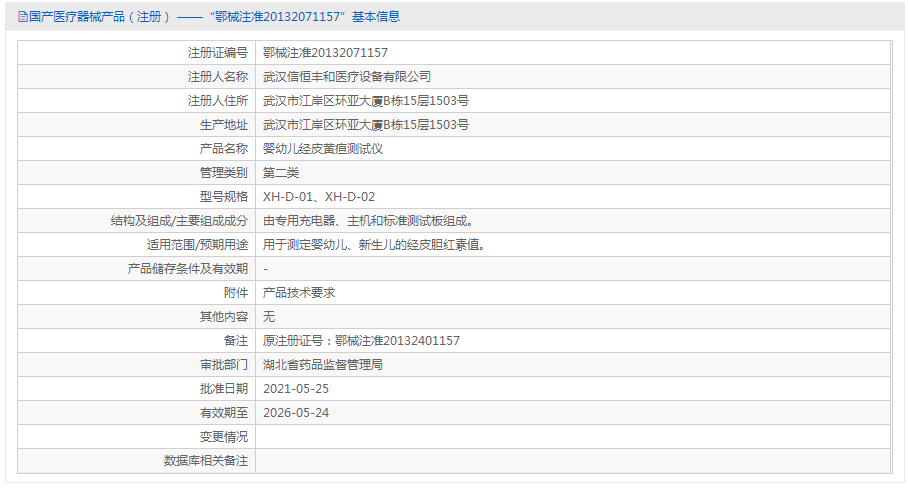
Task: Click the label 有效期至
Action: coord(224,413)
